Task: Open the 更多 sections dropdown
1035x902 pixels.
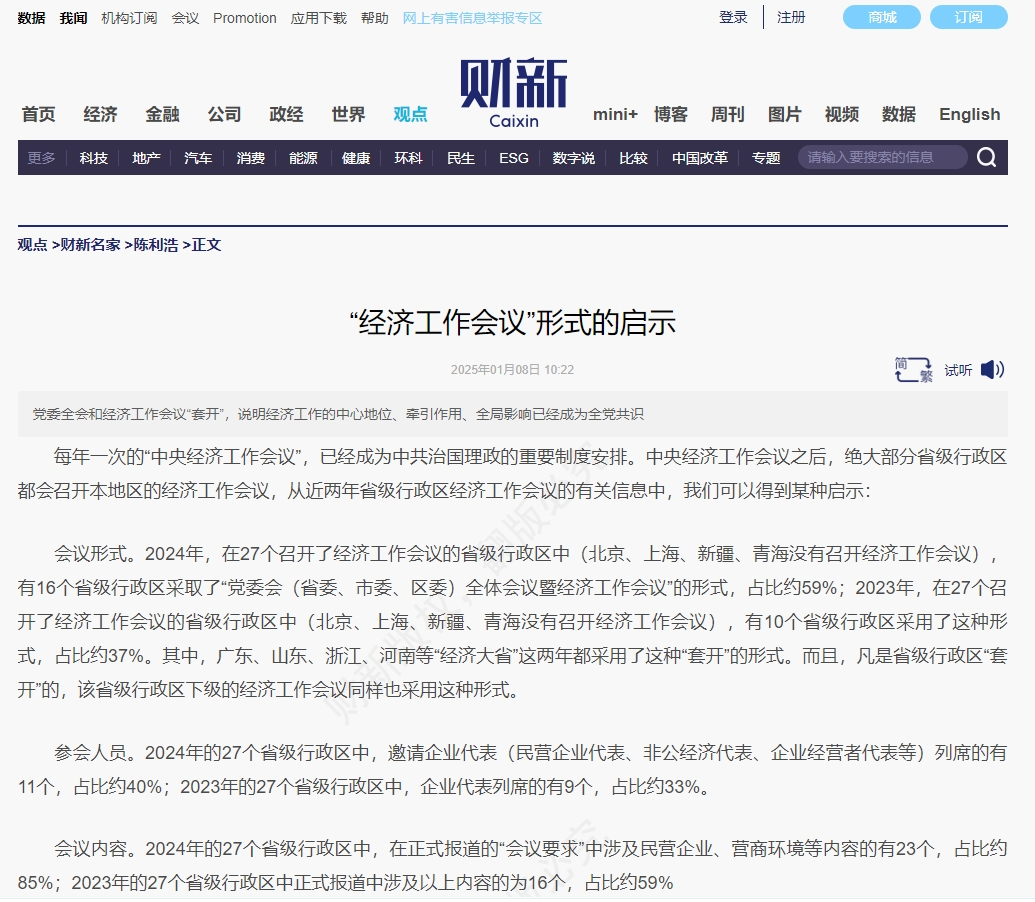Action: coord(39,157)
